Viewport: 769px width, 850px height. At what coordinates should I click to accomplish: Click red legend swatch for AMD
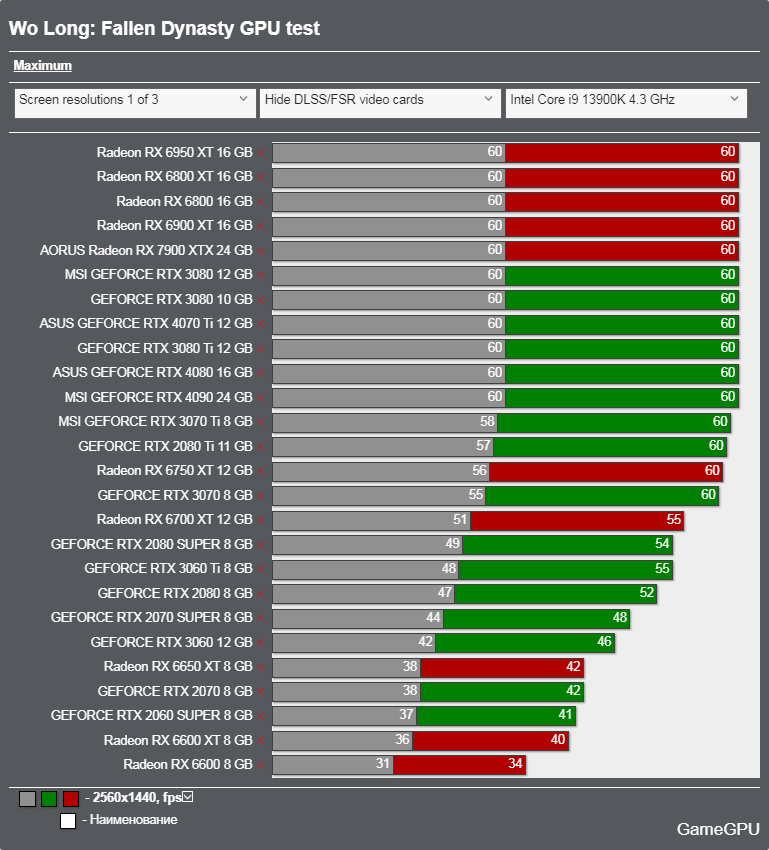pos(71,799)
